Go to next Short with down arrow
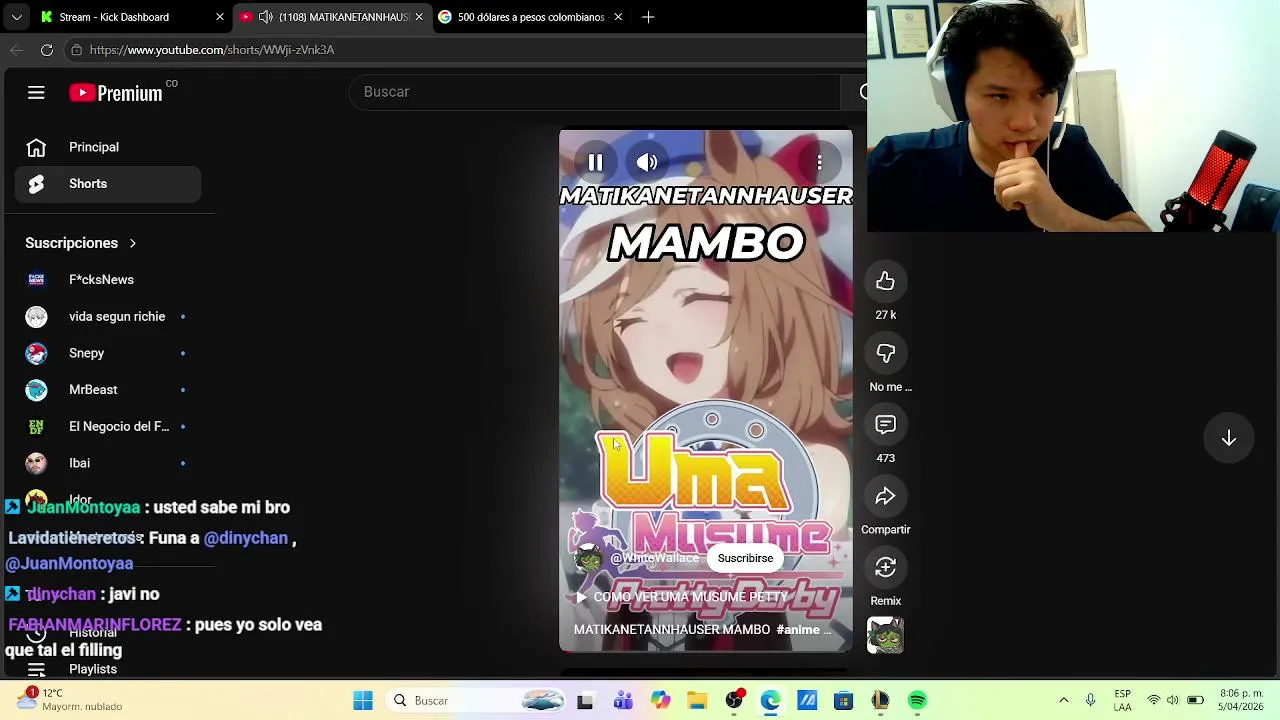Image resolution: width=1280 pixels, height=720 pixels. click(1229, 438)
